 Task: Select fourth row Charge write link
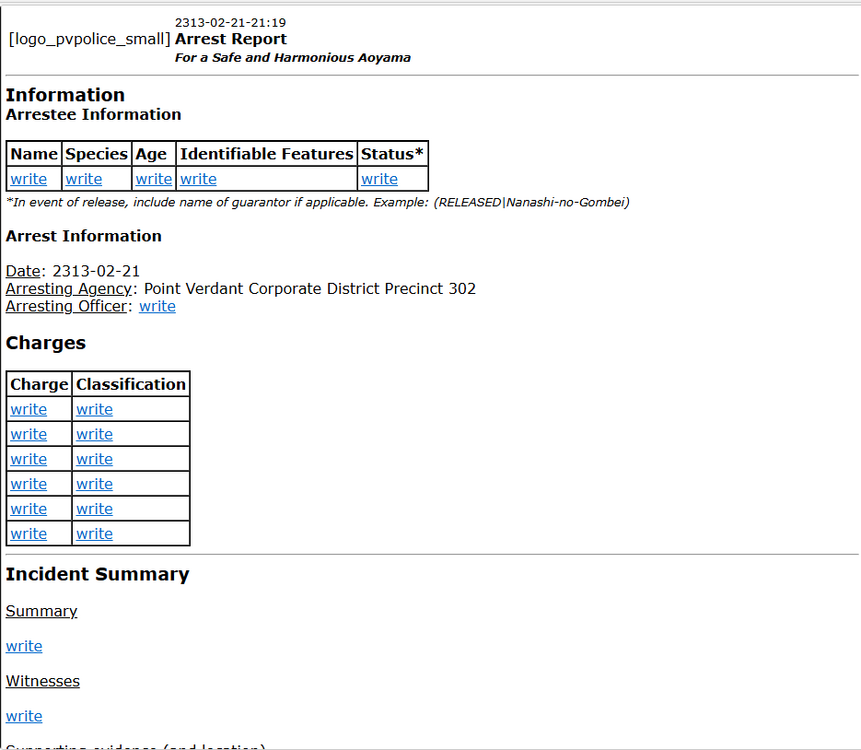click(28, 484)
